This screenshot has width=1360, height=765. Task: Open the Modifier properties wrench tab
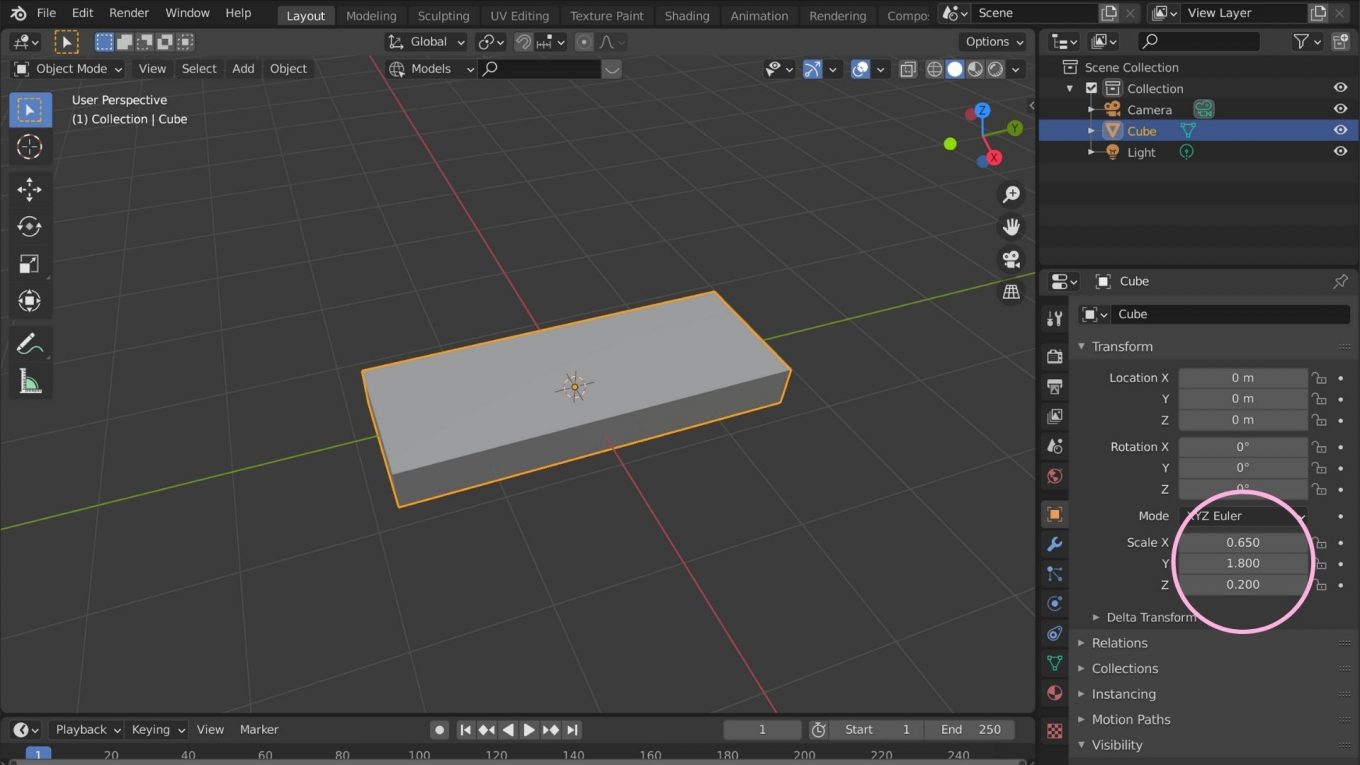1054,544
